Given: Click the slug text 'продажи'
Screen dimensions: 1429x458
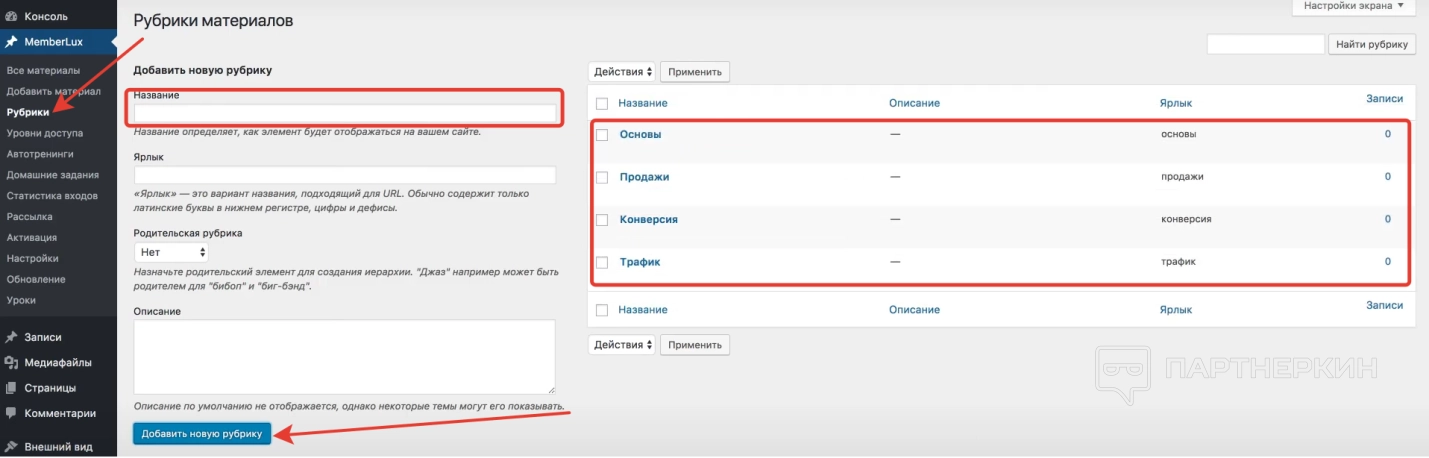Looking at the screenshot, I should [1182, 177].
